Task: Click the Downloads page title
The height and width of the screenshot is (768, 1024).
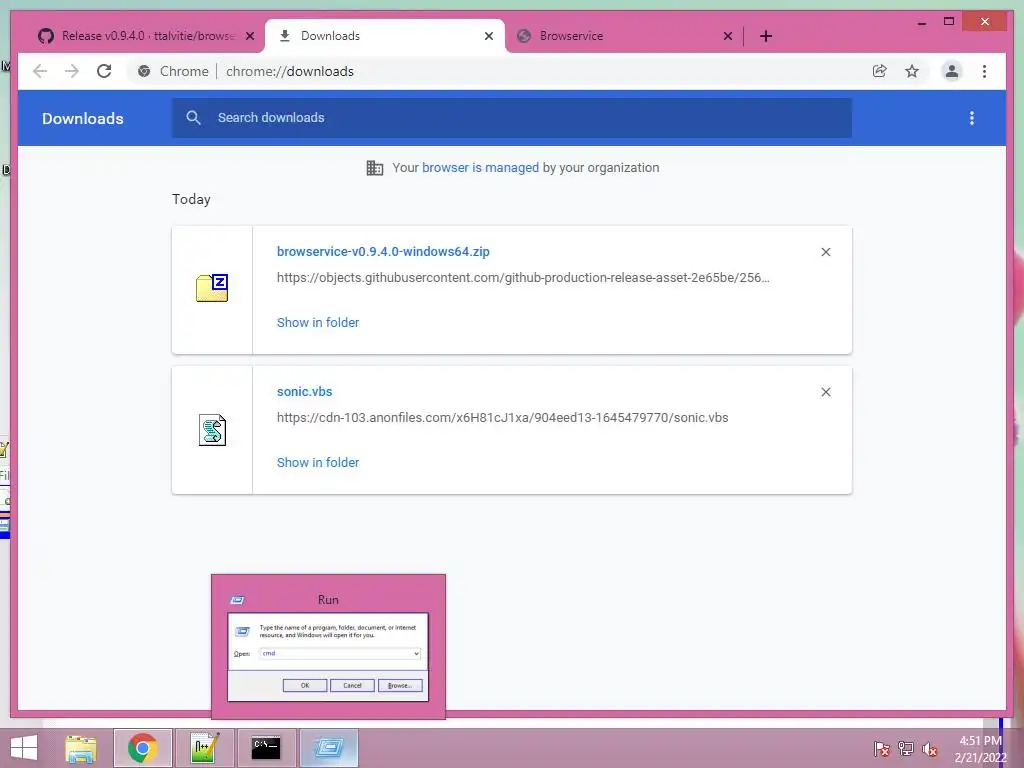Action: tap(83, 118)
